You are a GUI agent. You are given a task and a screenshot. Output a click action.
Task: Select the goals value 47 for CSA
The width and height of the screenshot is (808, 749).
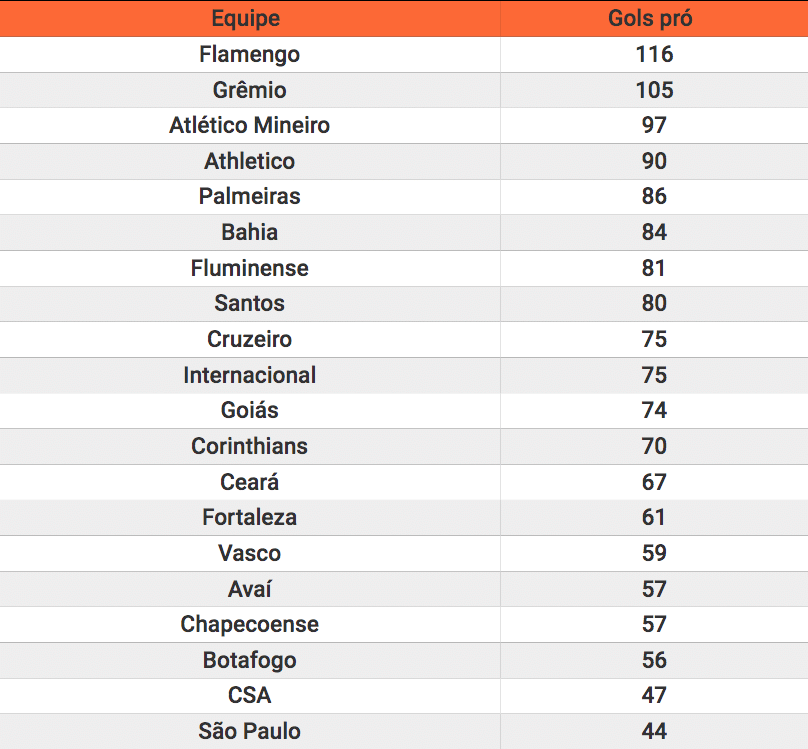pos(654,695)
